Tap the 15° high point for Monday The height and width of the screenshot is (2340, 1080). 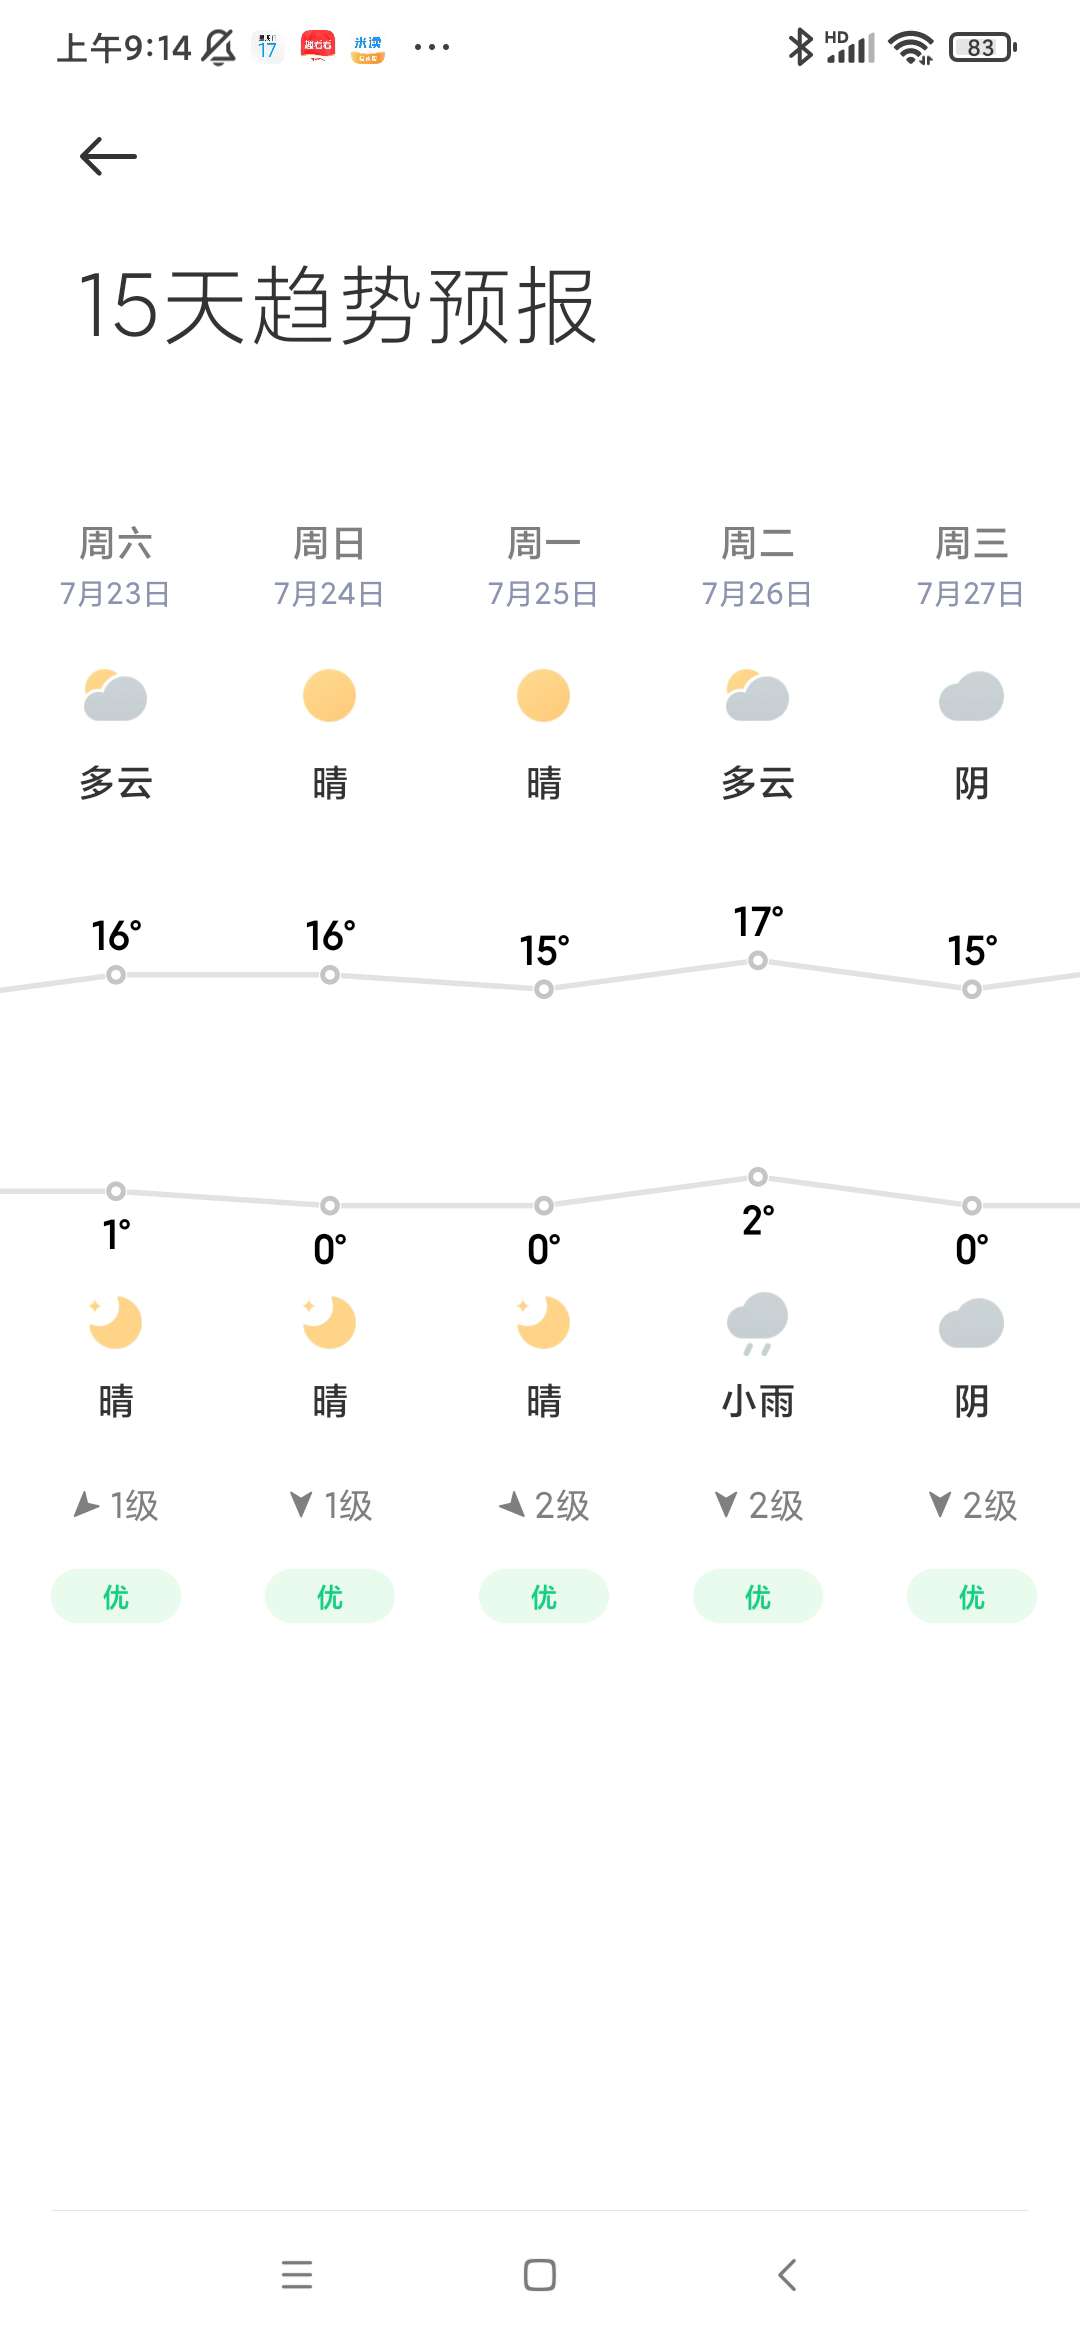(x=544, y=989)
